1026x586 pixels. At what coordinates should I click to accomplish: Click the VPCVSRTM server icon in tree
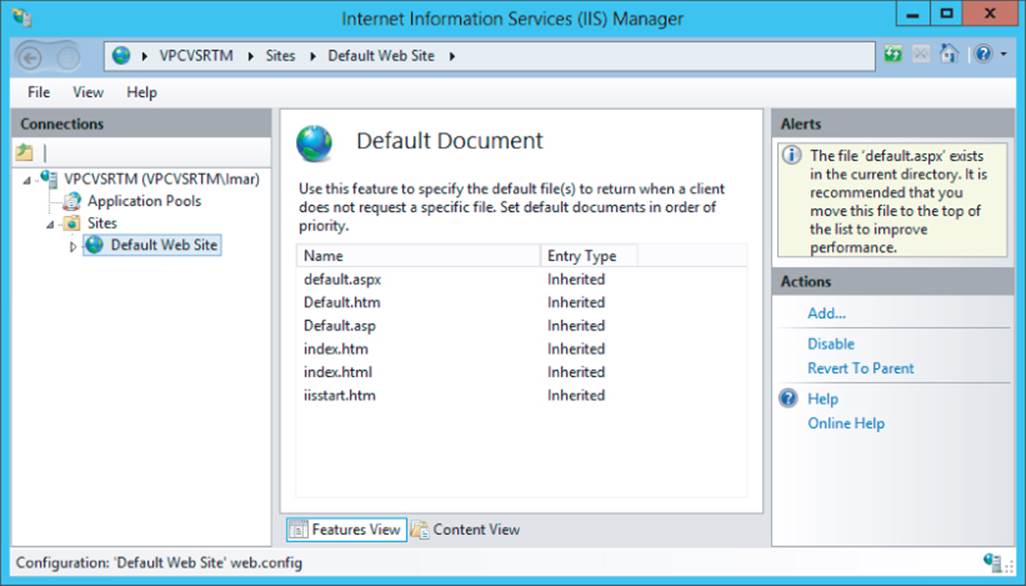tap(49, 179)
